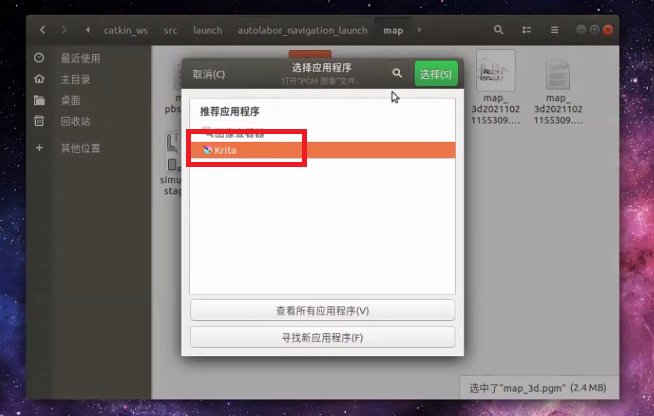The image size is (654, 416).
Task: Click 查看所有应用程序(V) to view all applications
Action: click(322, 311)
